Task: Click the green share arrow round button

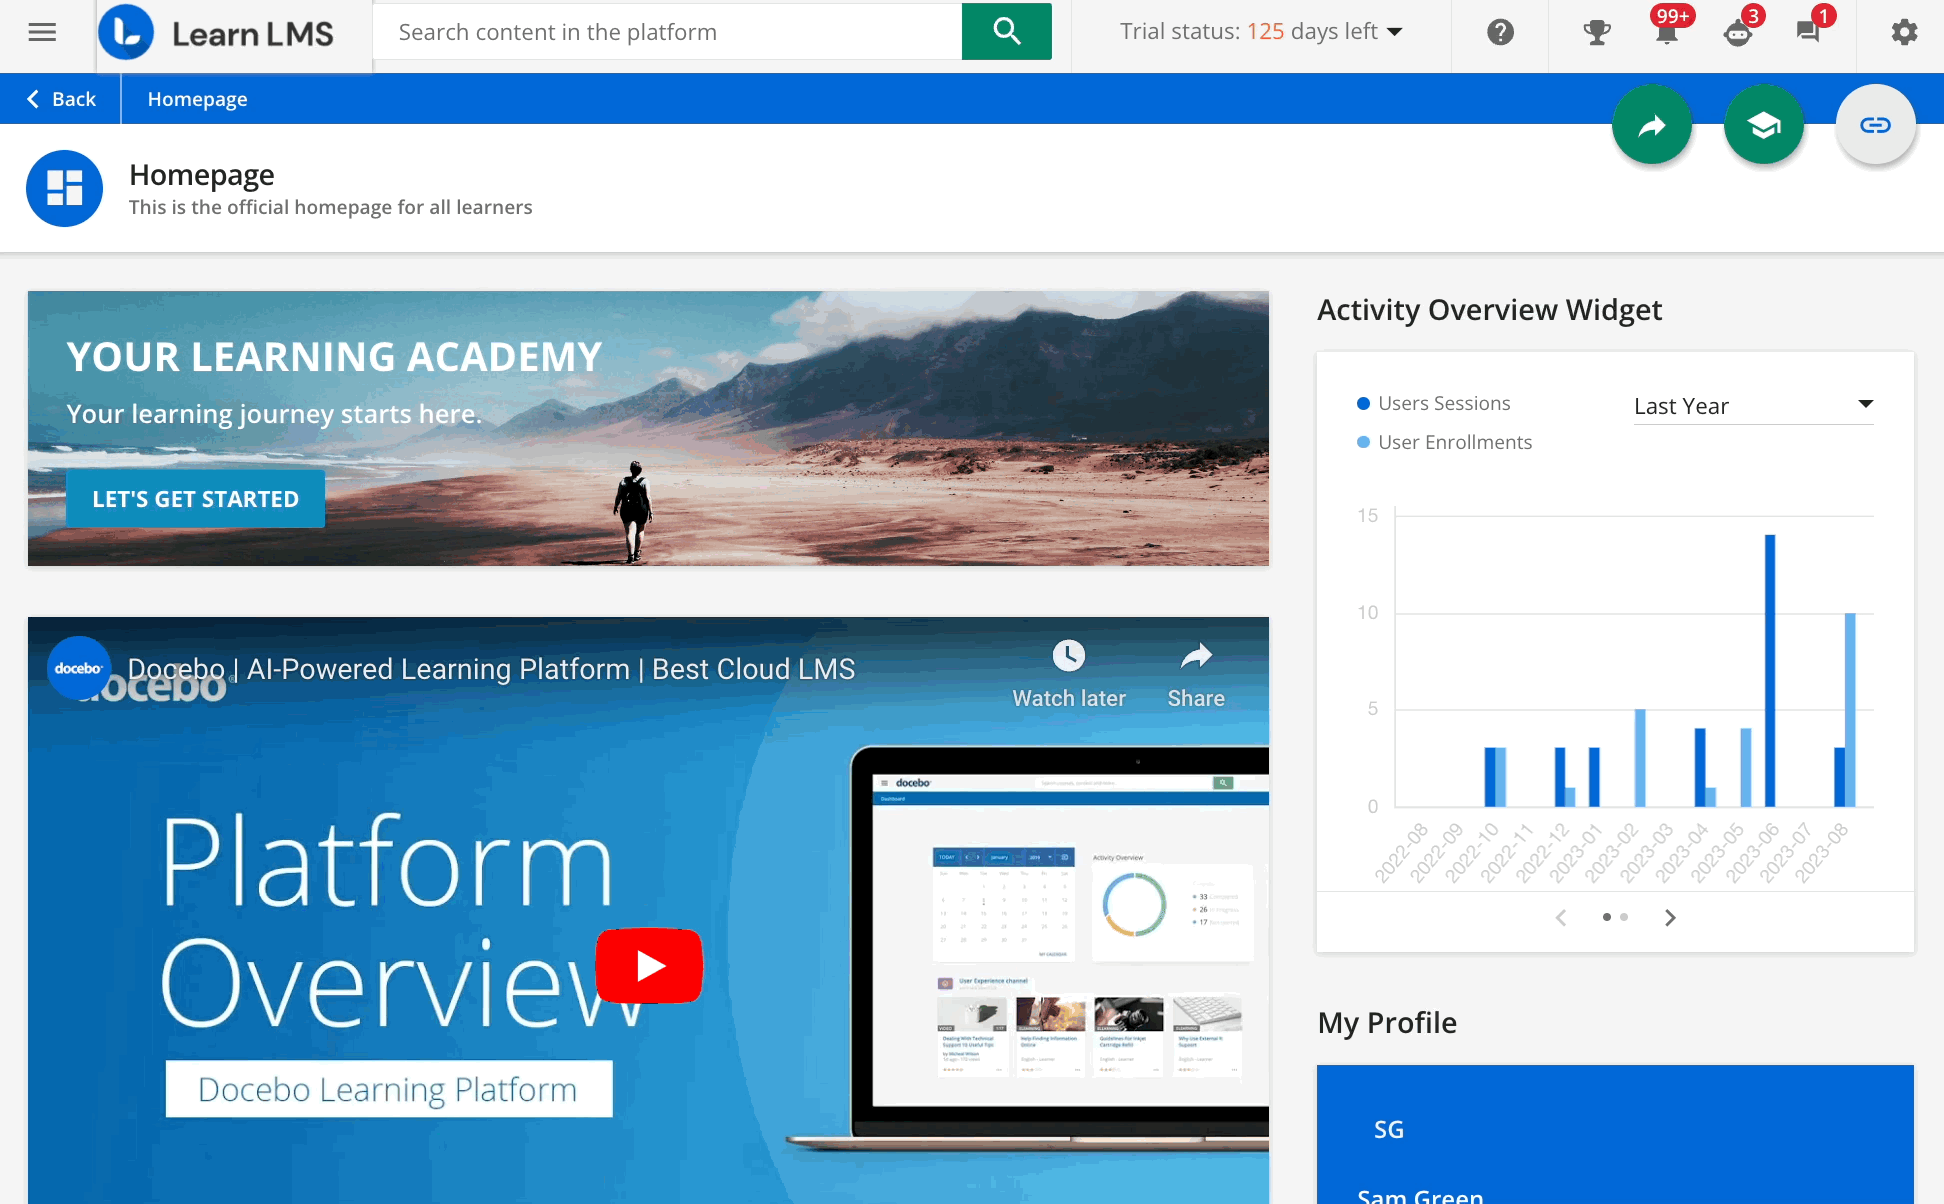Action: click(x=1652, y=125)
